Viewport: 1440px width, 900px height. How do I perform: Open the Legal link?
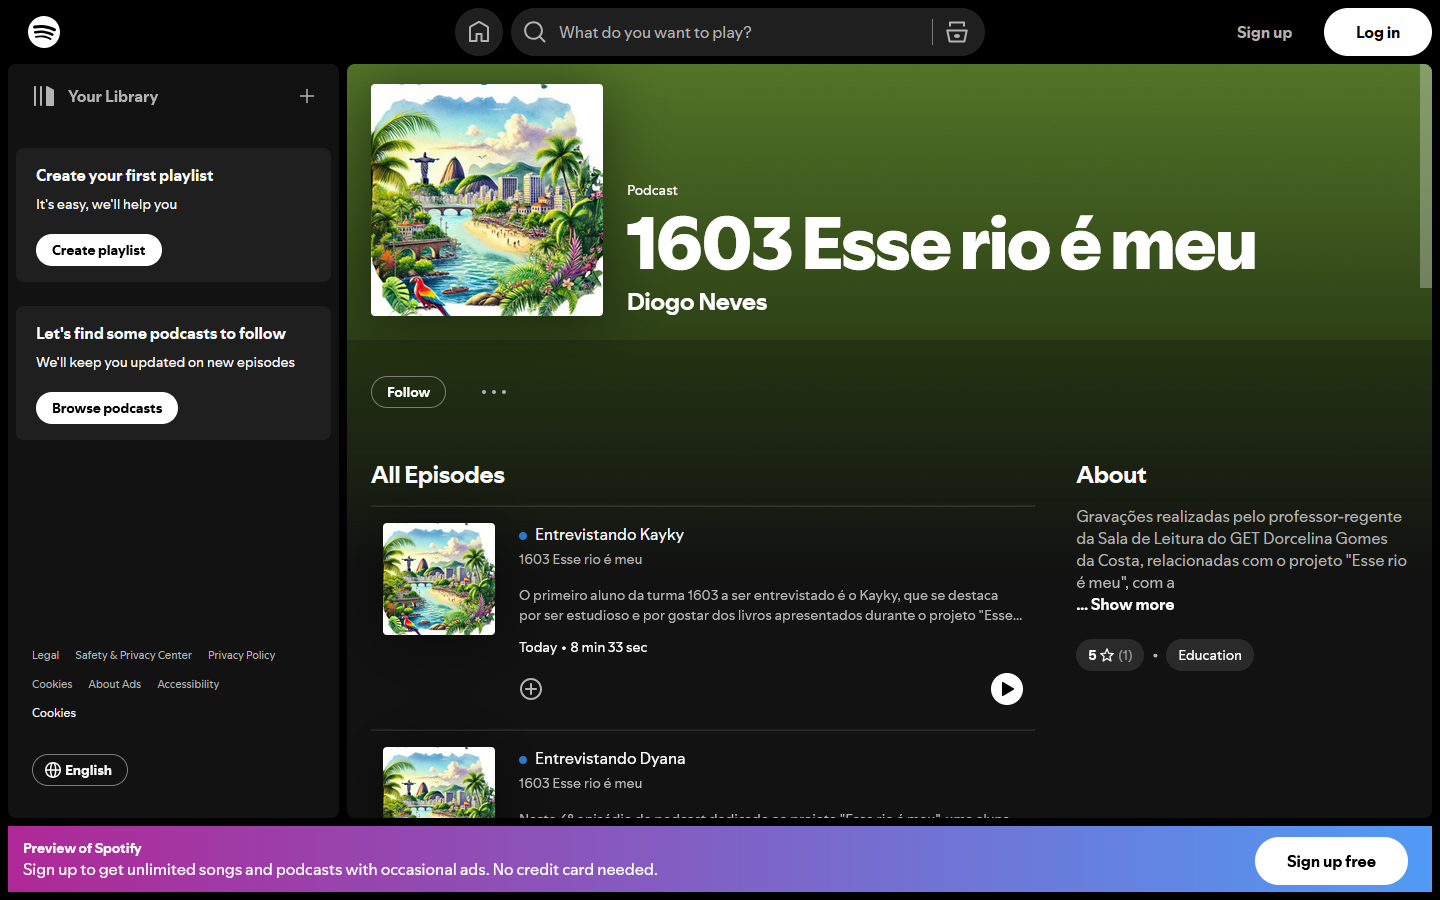[x=45, y=655]
